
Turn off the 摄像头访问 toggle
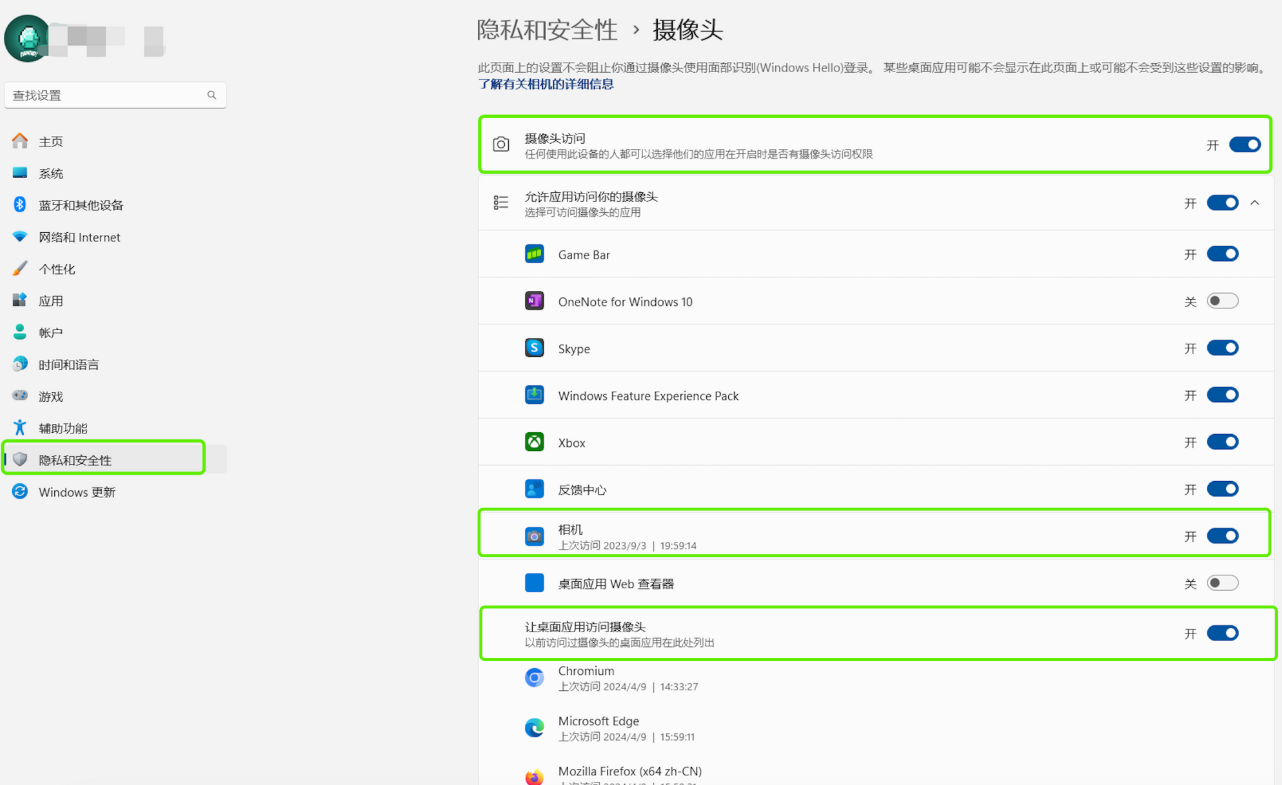[1244, 145]
